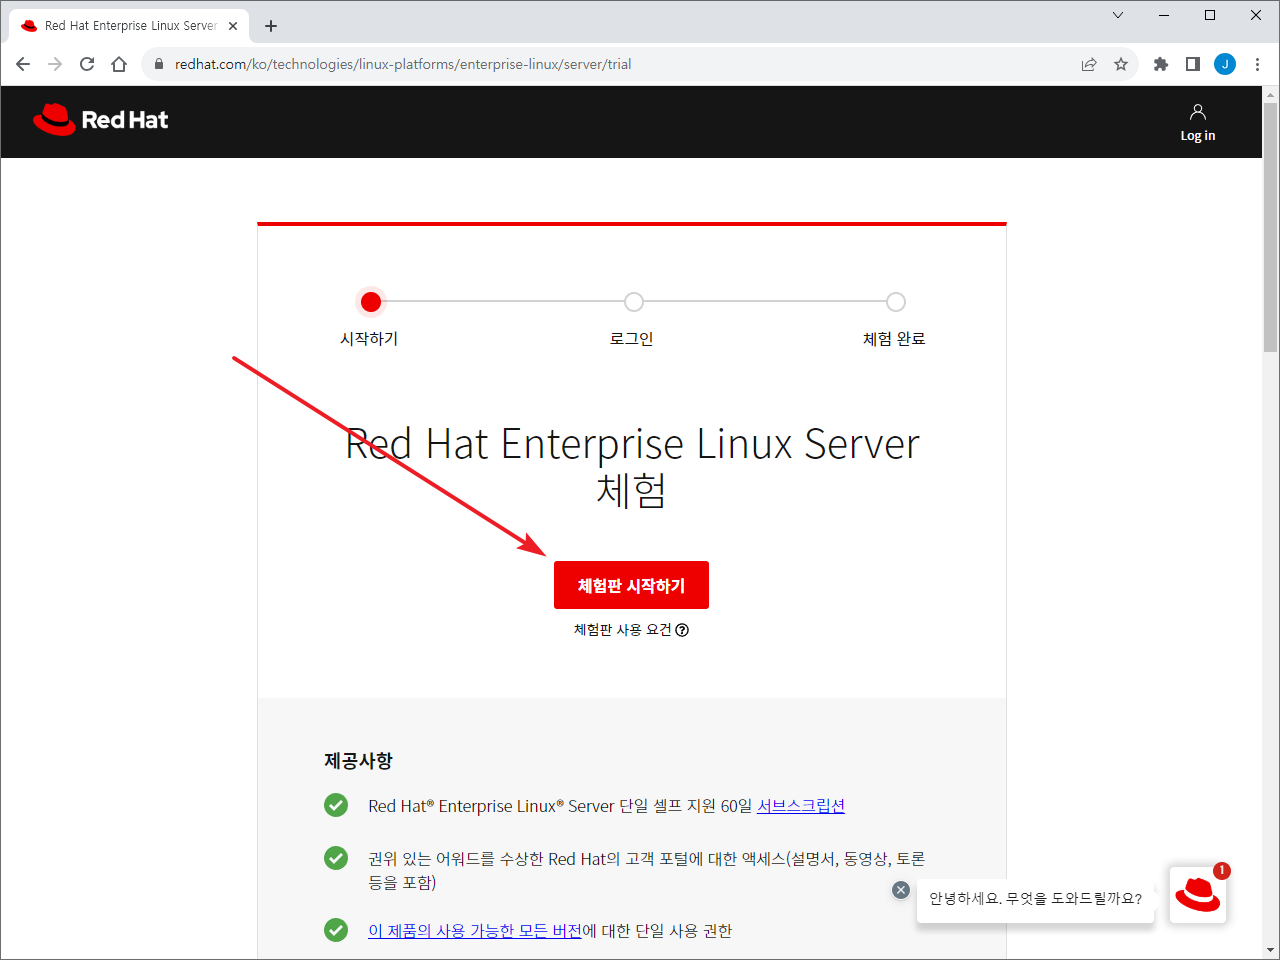Screen dimensions: 1280x960
Task: Go to browser home icon
Action: click(x=119, y=64)
